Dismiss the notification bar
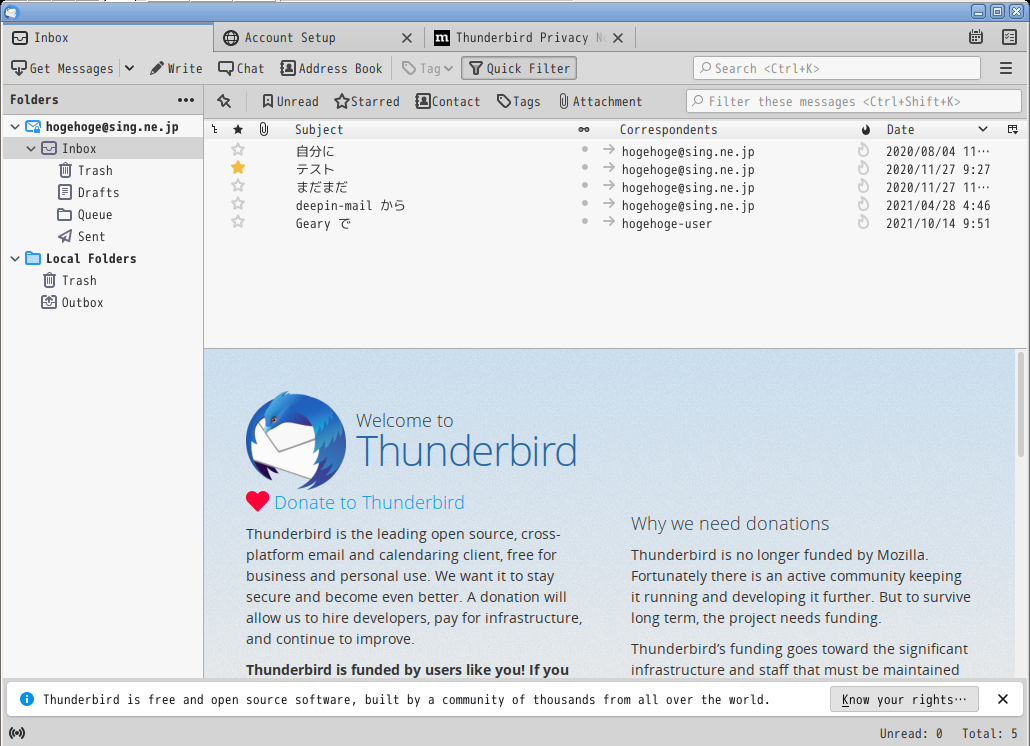 [1002, 699]
